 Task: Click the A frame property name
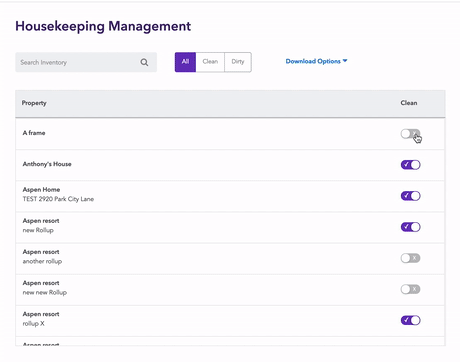pos(34,133)
